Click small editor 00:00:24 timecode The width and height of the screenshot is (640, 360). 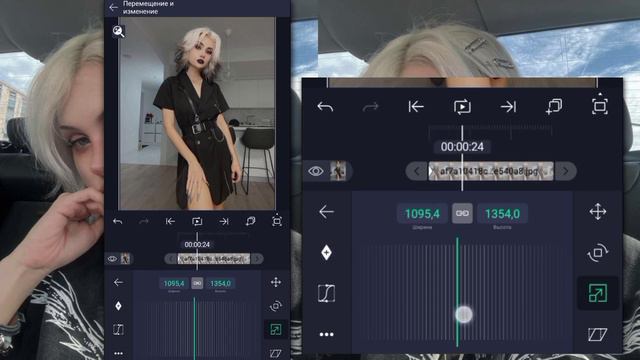click(197, 244)
